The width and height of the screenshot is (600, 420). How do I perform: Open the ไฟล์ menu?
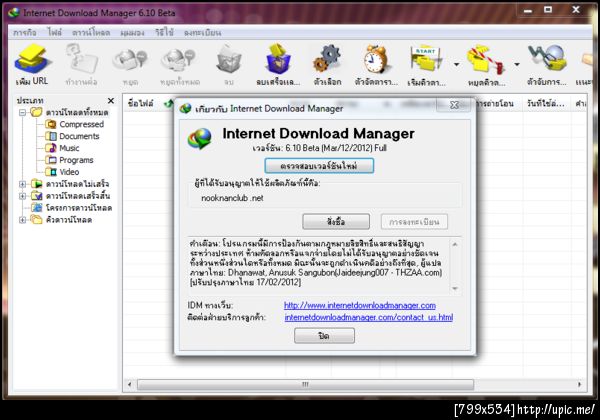[x=54, y=32]
